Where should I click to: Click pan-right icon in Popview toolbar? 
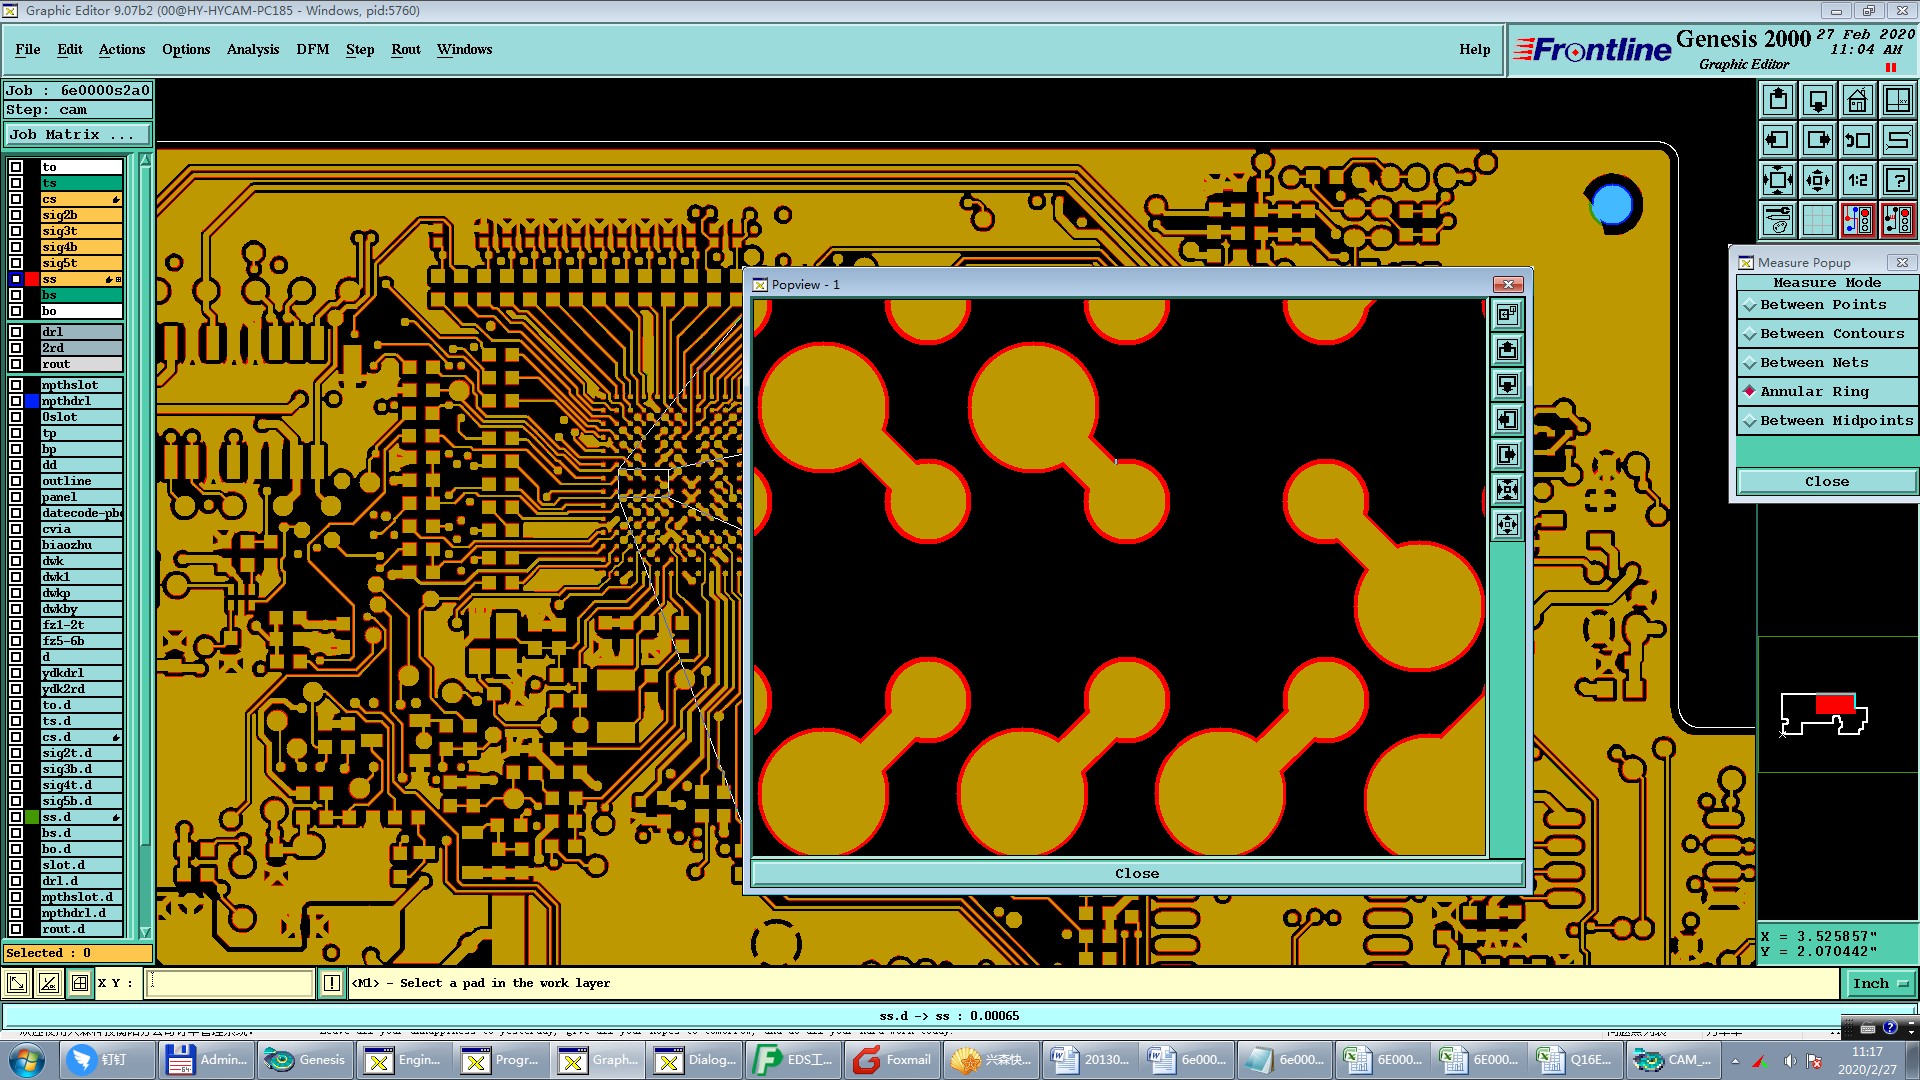coord(1507,455)
